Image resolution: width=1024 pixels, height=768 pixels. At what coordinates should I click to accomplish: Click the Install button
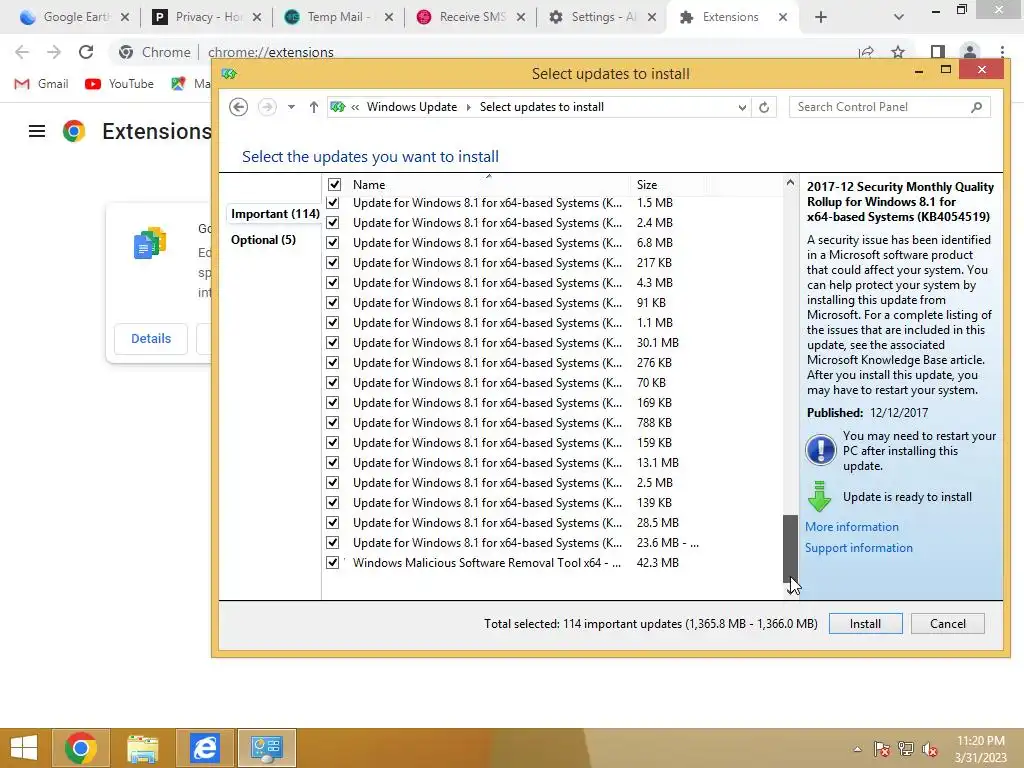tap(865, 624)
